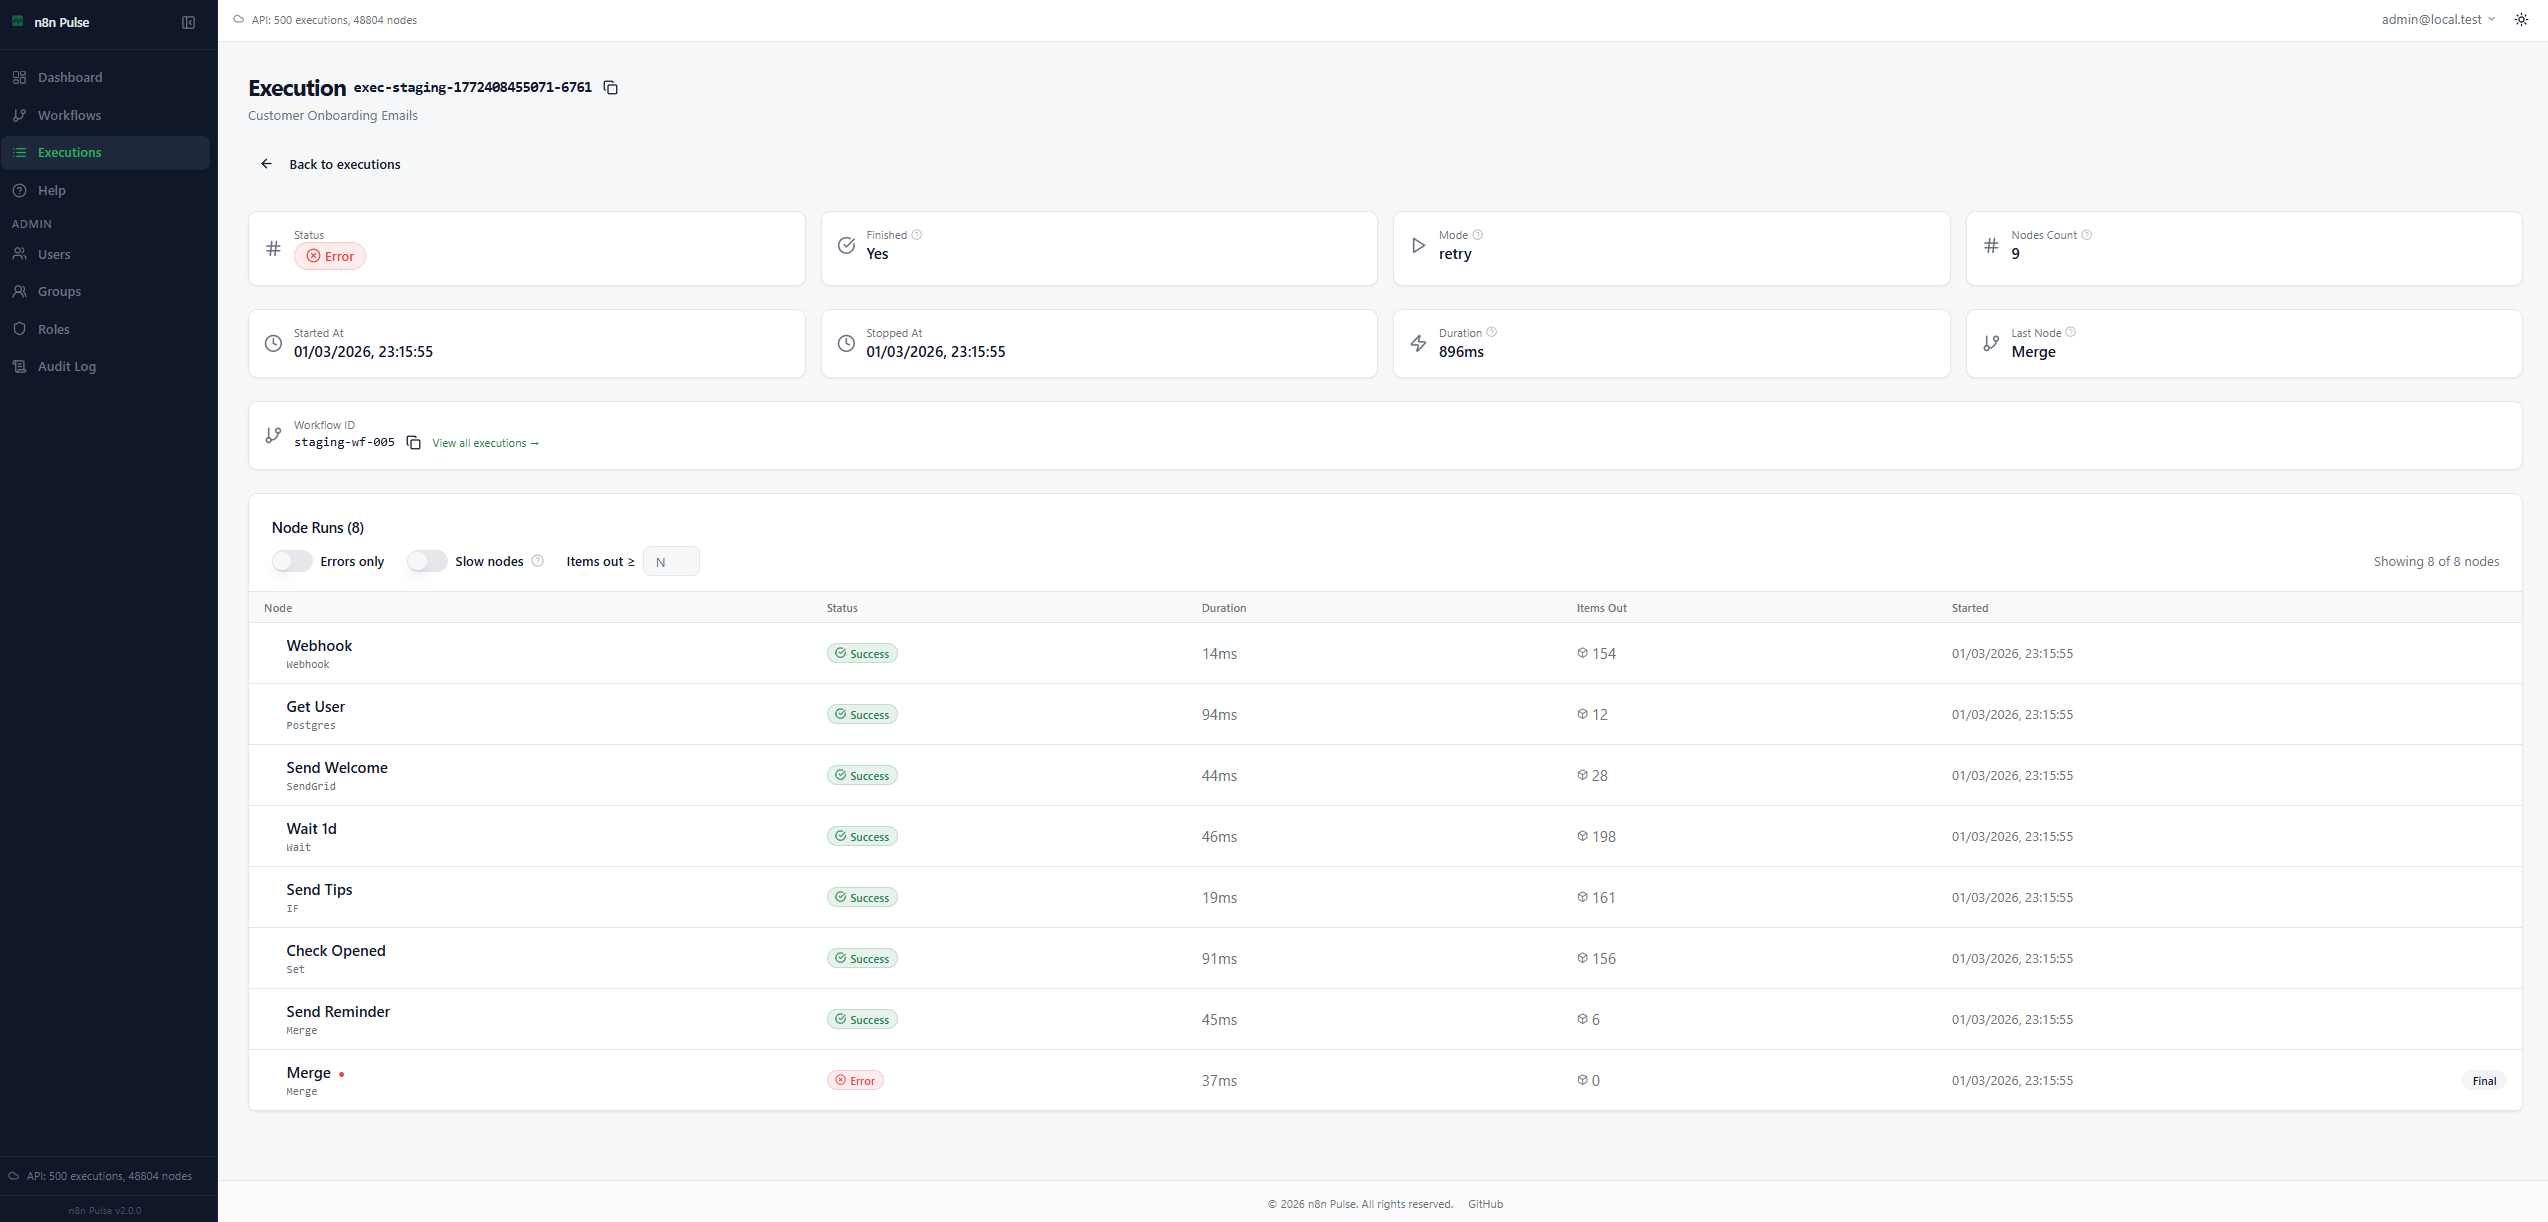Viewport: 2548px width, 1222px height.
Task: Open the Users admin page
Action: 54,254
